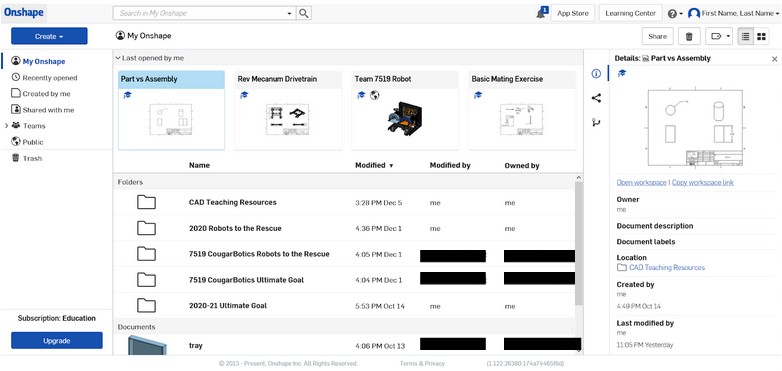Image resolution: width=782 pixels, height=371 pixels.
Task: Open the Create dropdown button
Action: point(49,36)
